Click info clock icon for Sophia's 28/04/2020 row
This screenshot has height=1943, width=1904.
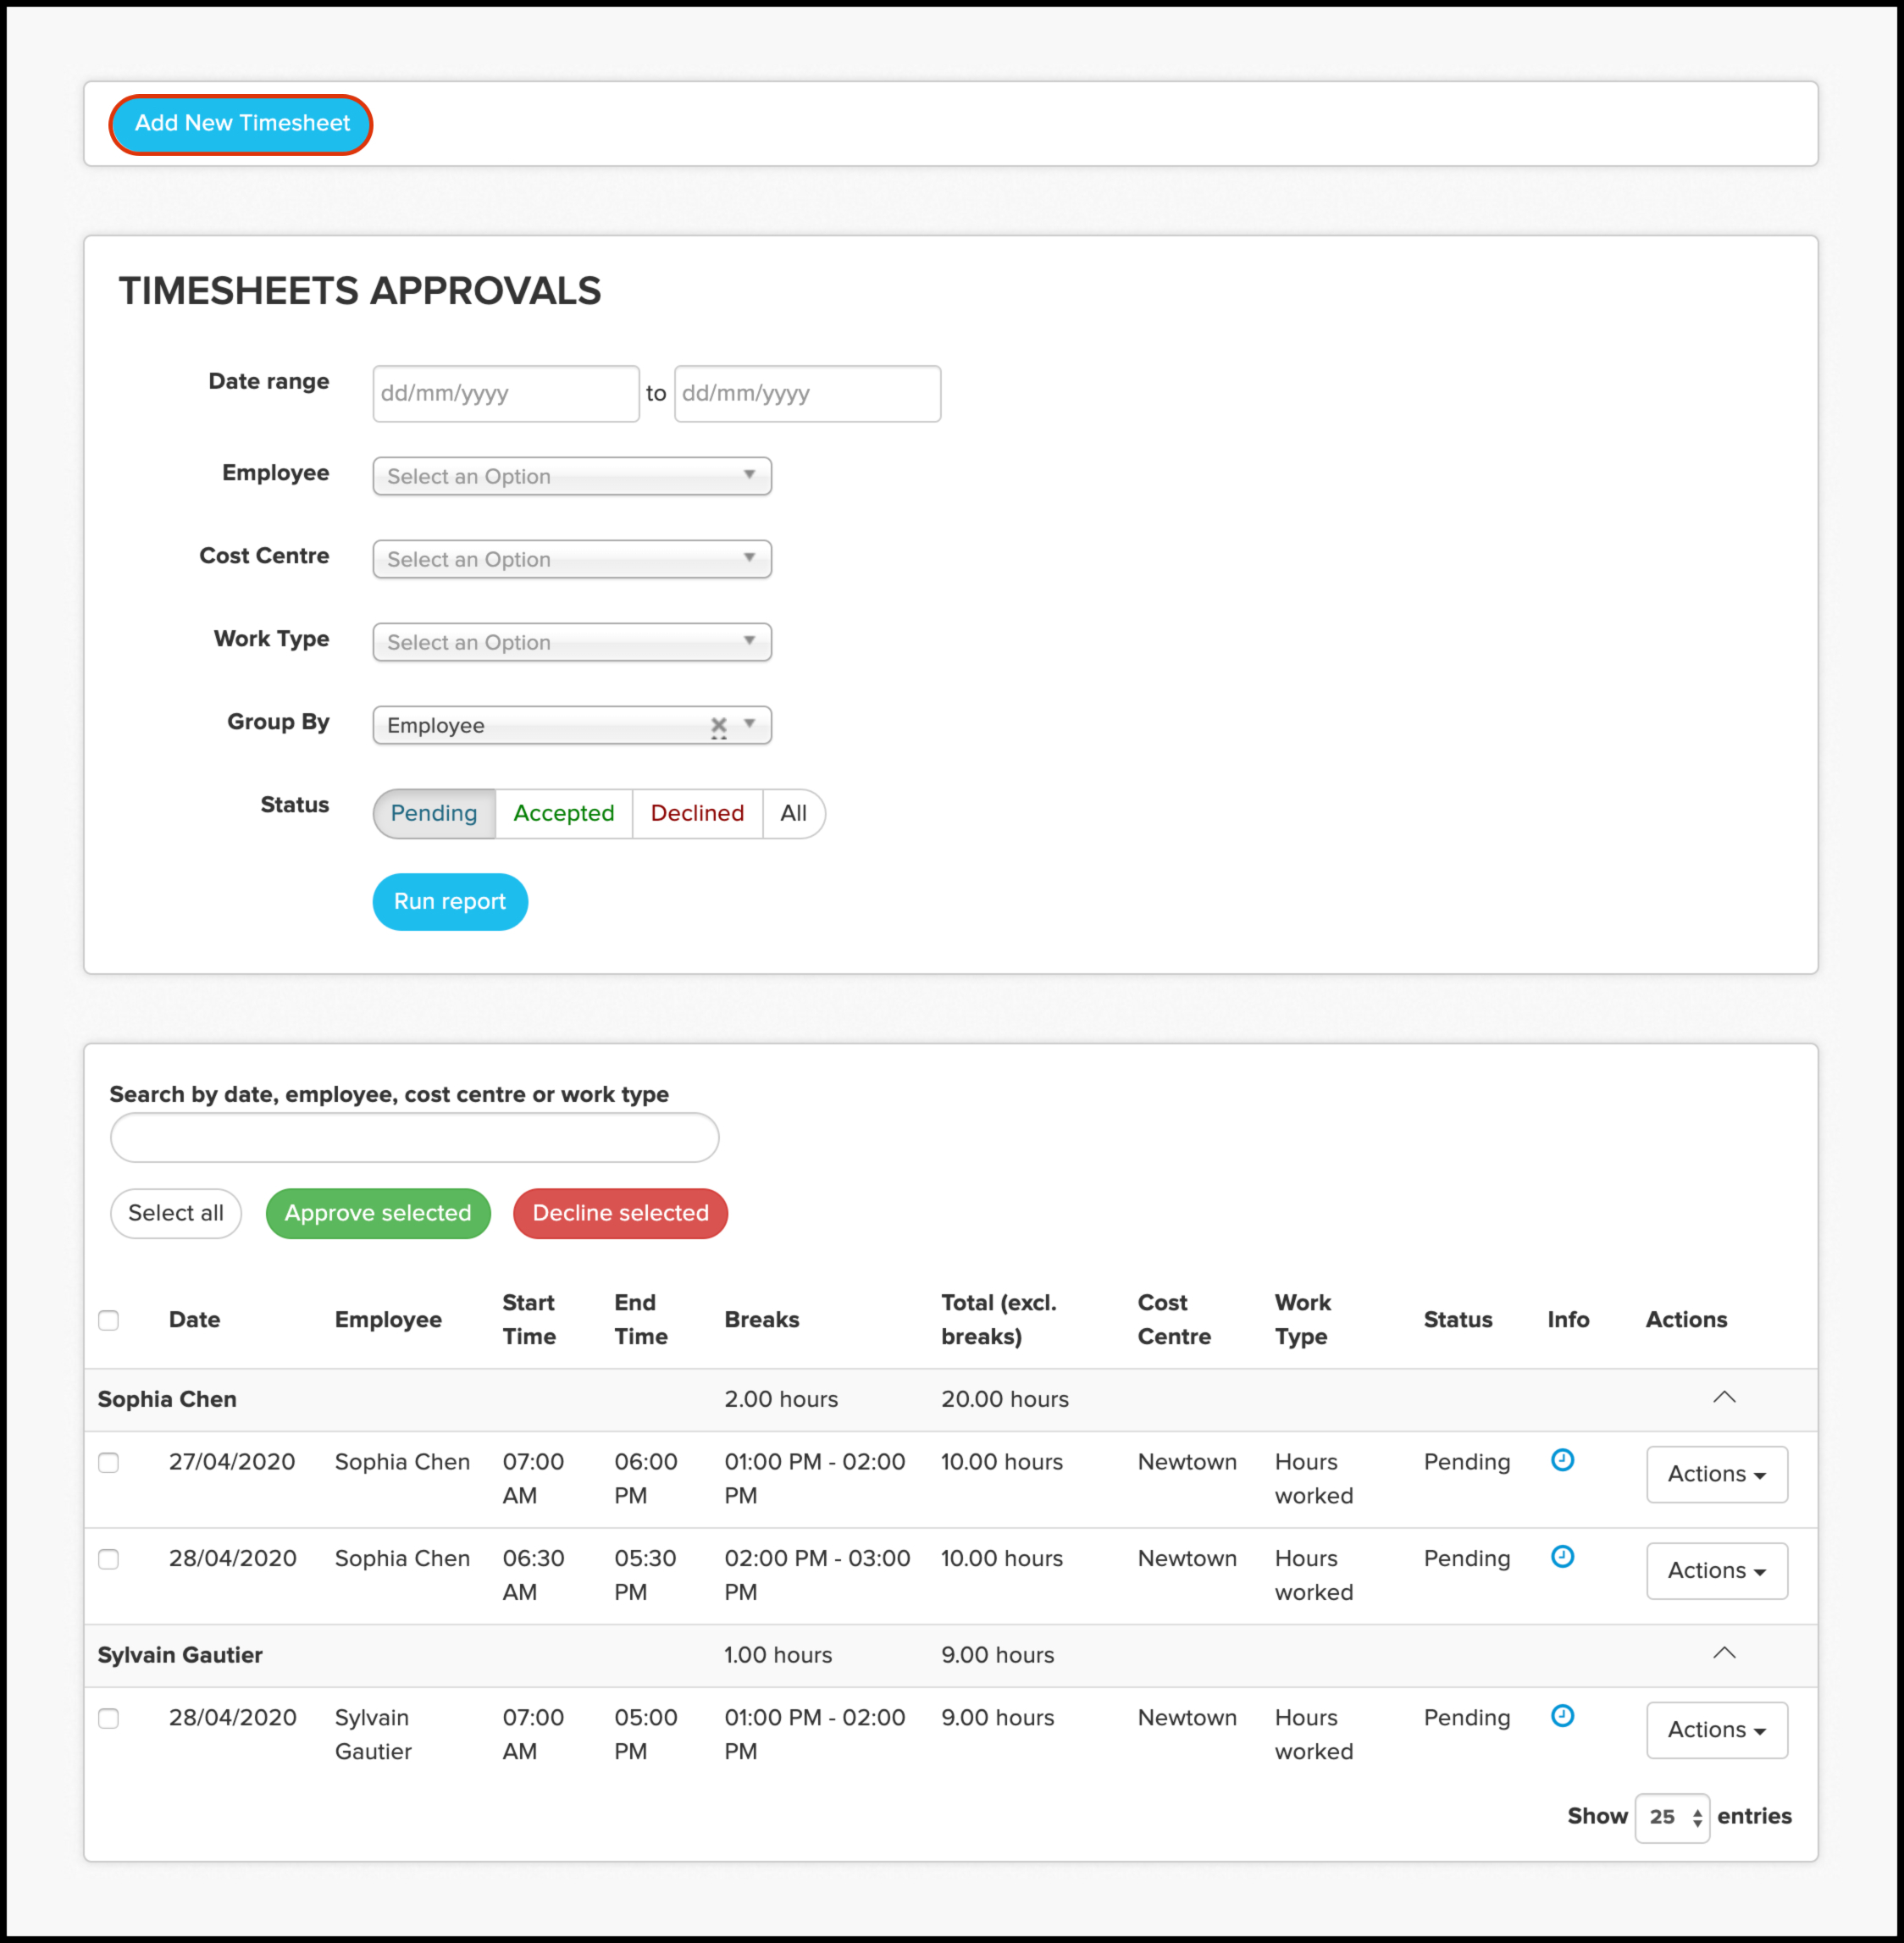click(1562, 1556)
